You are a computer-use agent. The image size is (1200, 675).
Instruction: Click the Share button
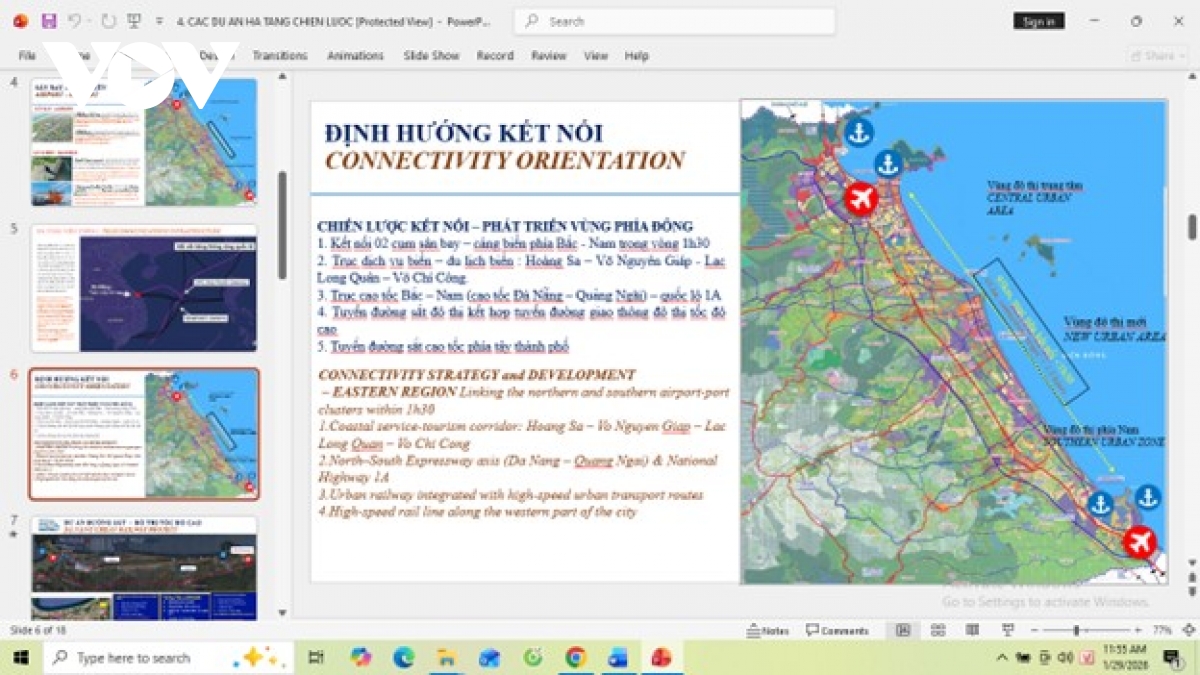tap(1158, 56)
